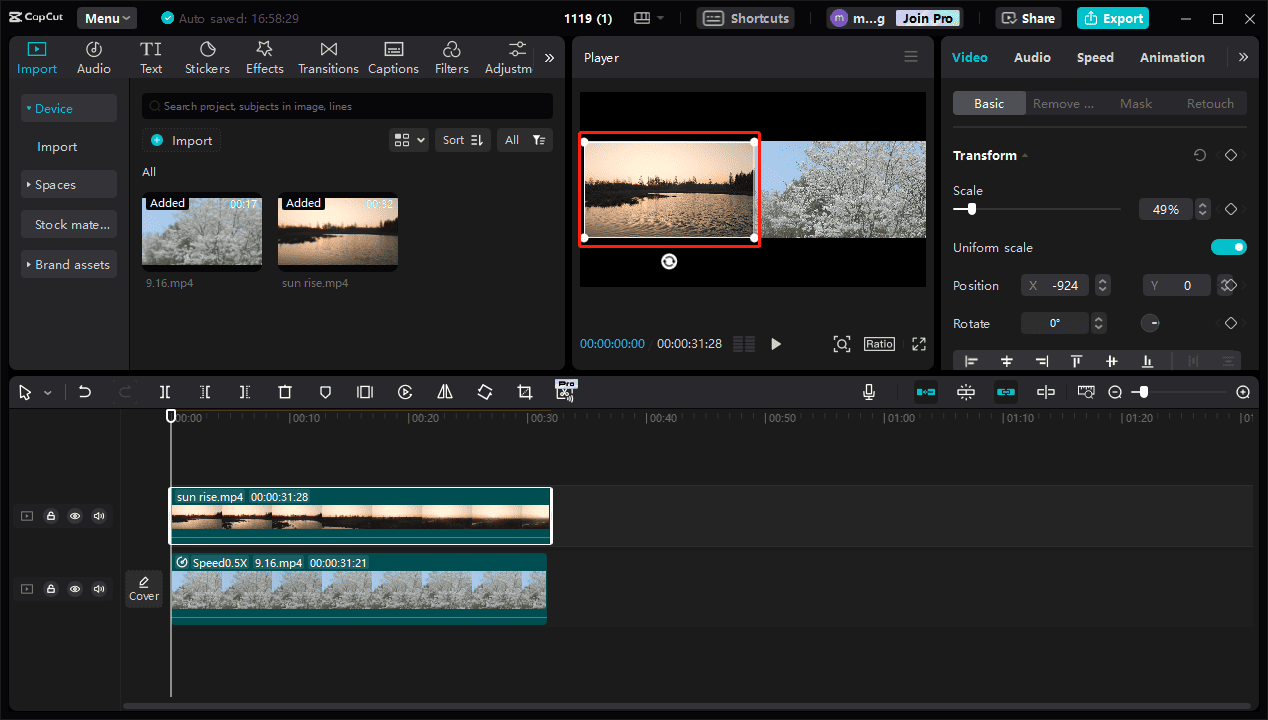Image resolution: width=1268 pixels, height=720 pixels.
Task: Switch to the Audio tab in the right panel
Action: click(x=1032, y=57)
